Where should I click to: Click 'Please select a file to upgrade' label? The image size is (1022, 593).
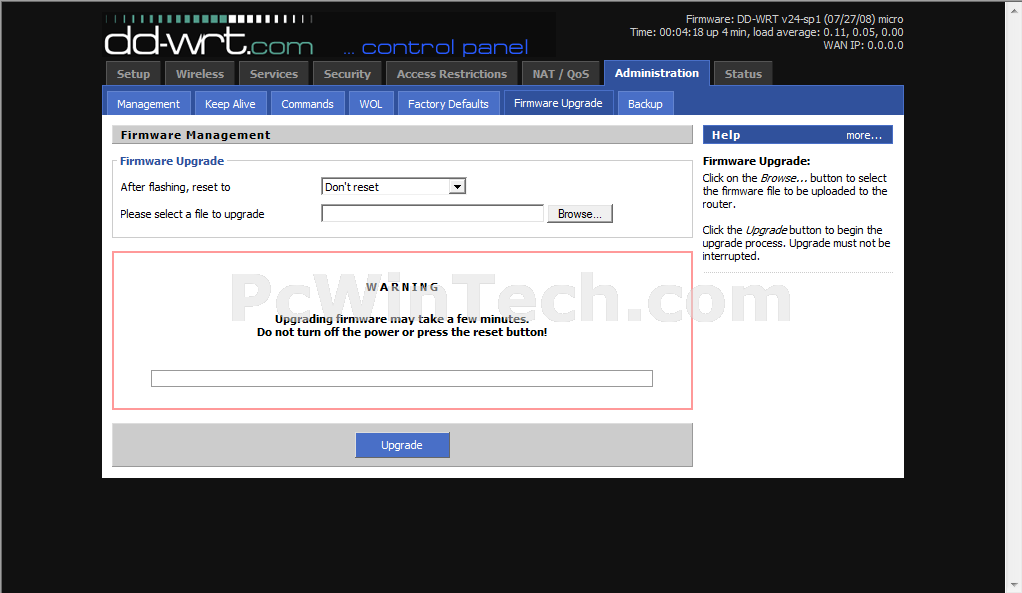click(192, 214)
